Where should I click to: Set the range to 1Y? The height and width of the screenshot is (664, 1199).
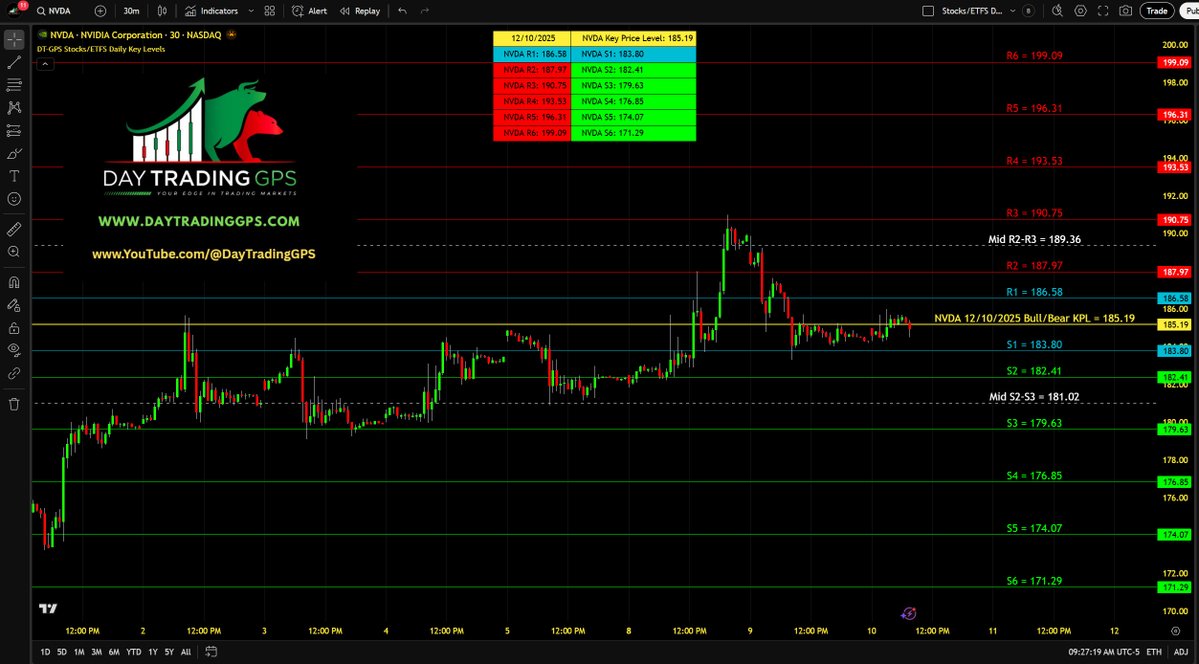pos(153,652)
